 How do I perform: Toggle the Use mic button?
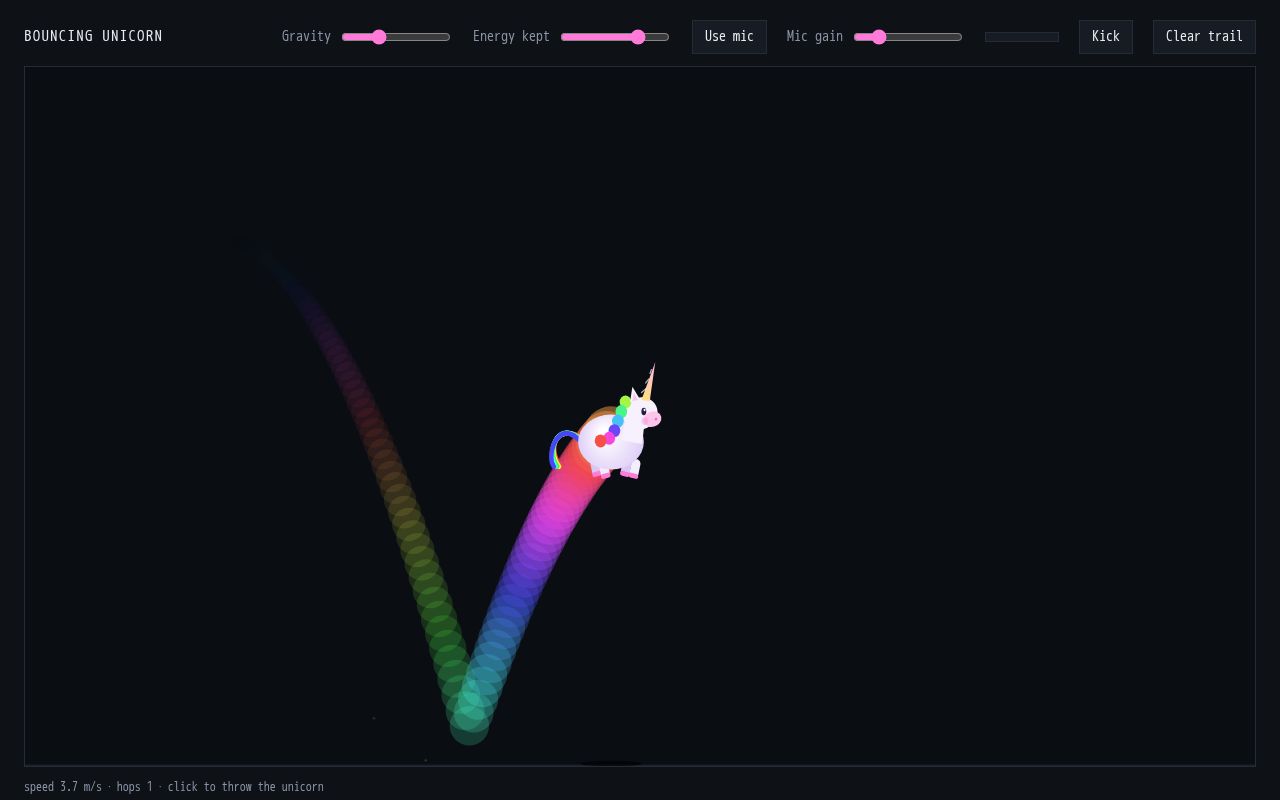coord(729,37)
